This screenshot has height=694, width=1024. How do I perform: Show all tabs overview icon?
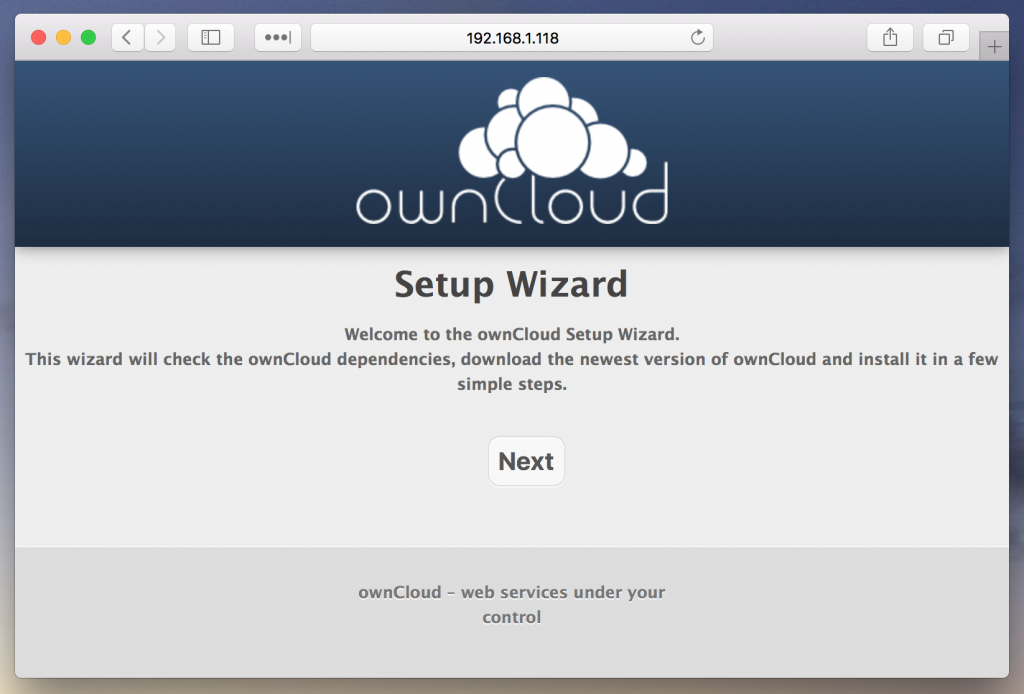point(946,37)
